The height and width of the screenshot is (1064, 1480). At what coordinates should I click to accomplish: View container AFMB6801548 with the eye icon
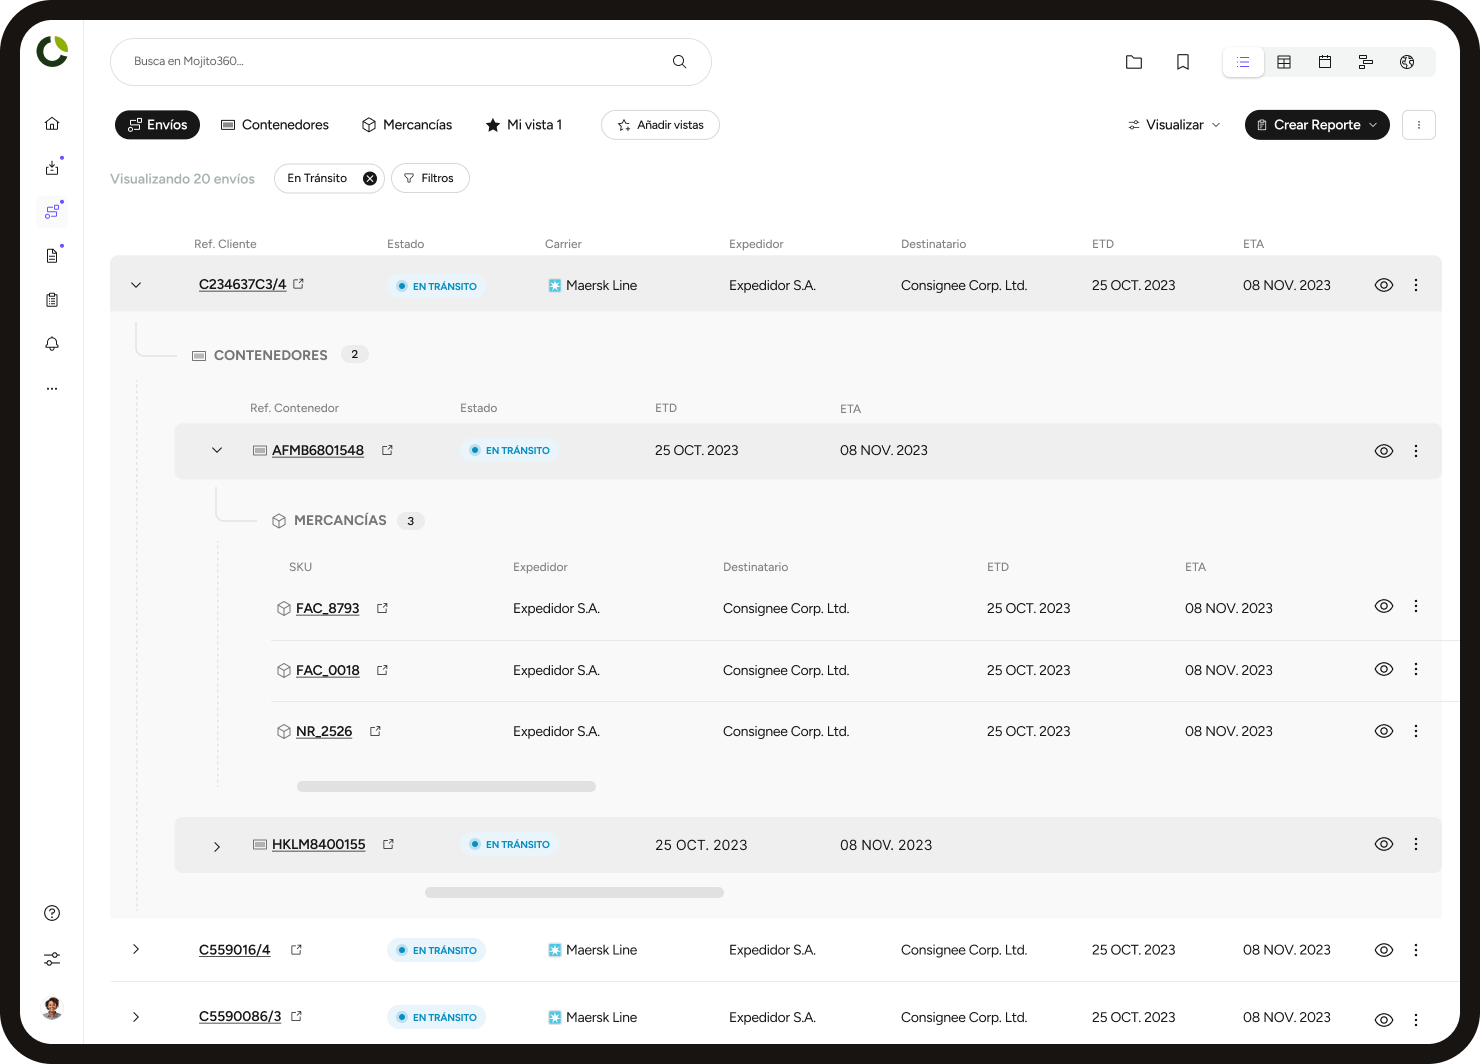pyautogui.click(x=1384, y=450)
